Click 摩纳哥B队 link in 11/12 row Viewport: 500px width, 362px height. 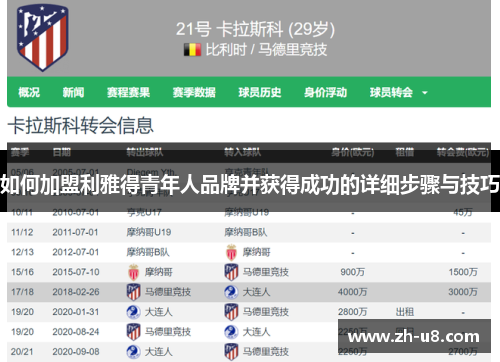pos(246,232)
